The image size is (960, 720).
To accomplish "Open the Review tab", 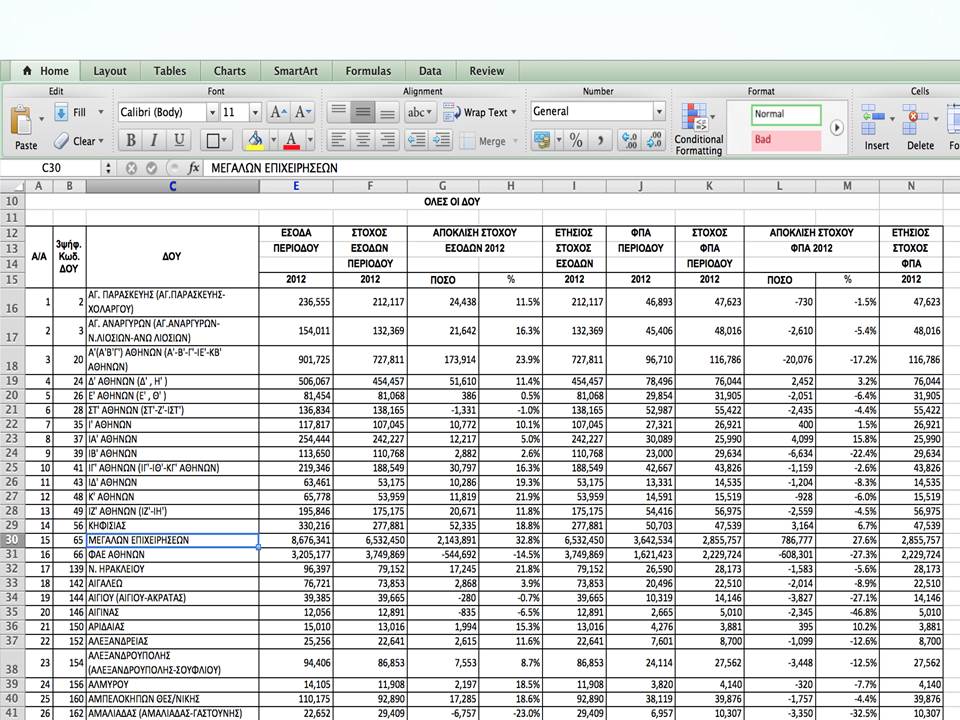I will (487, 71).
